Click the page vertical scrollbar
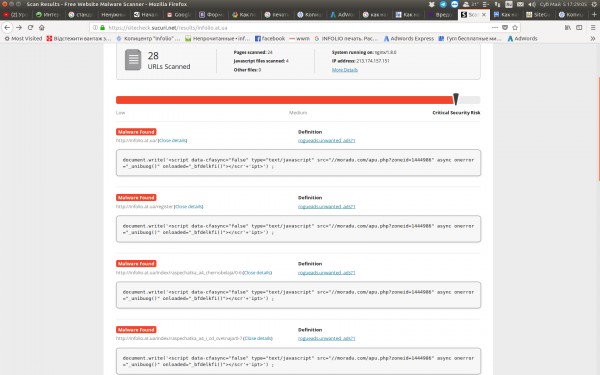 coord(598,129)
